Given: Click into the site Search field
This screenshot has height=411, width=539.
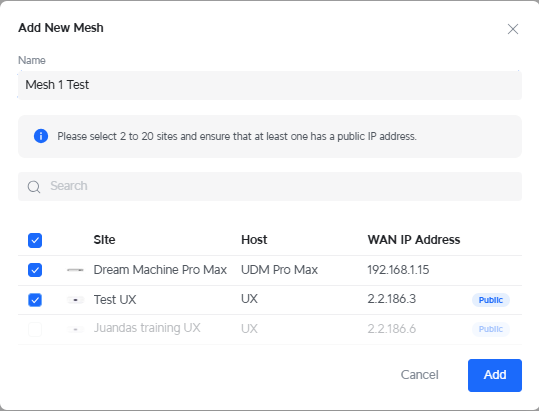Looking at the screenshot, I should (x=270, y=186).
